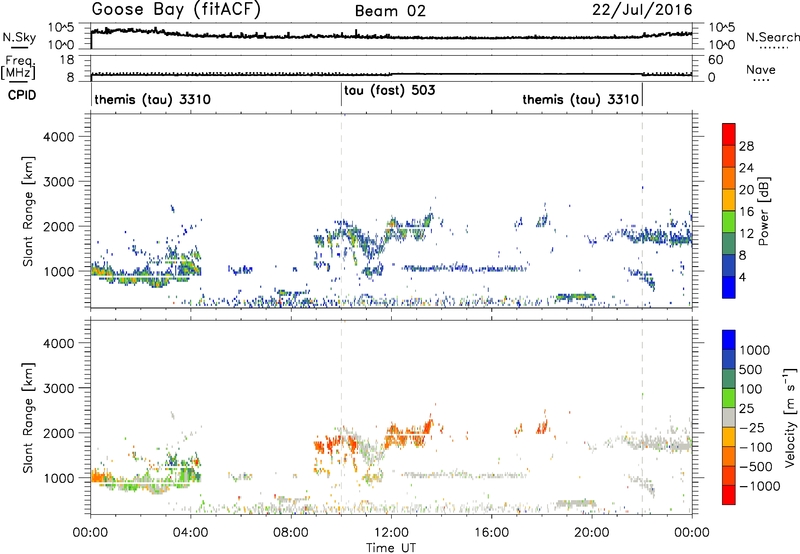
Task: Click the '00:00' label at the time axis start
Action: tap(91, 533)
